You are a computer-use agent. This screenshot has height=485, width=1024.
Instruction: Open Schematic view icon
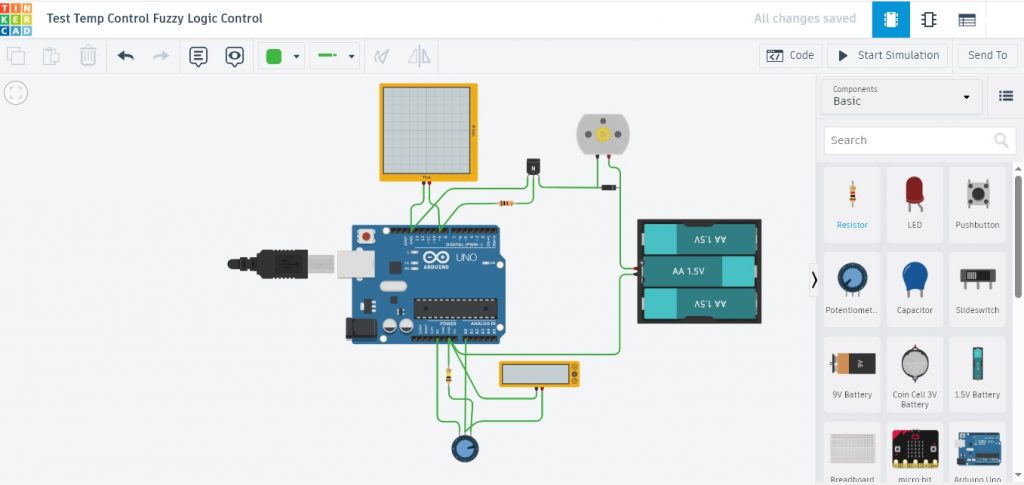[x=928, y=20]
